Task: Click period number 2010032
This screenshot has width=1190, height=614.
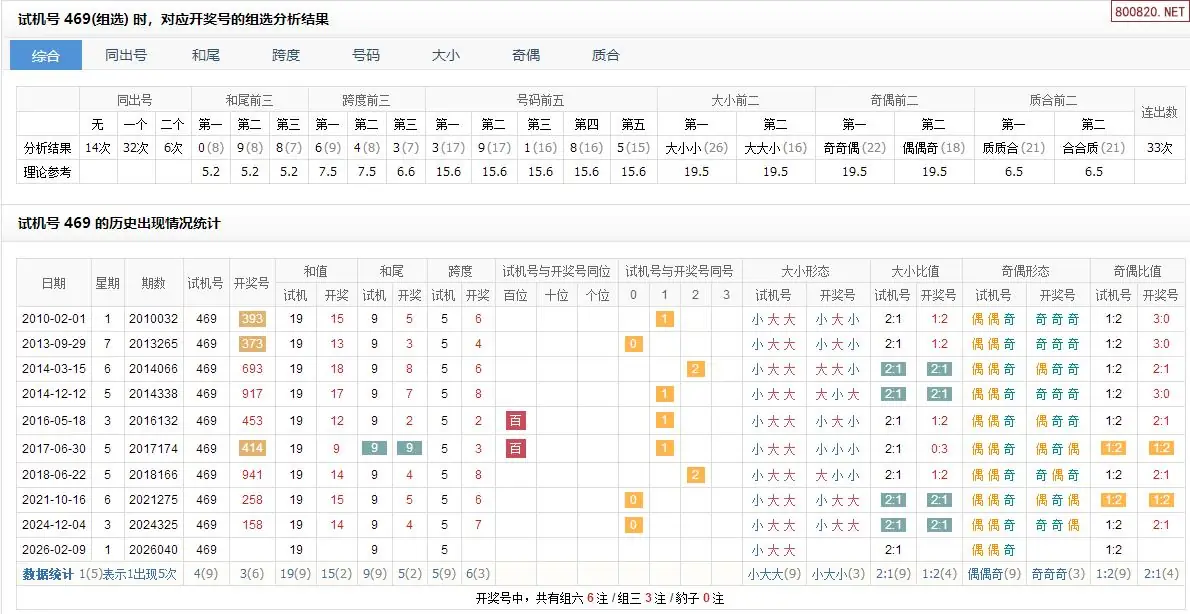Action: [x=153, y=319]
